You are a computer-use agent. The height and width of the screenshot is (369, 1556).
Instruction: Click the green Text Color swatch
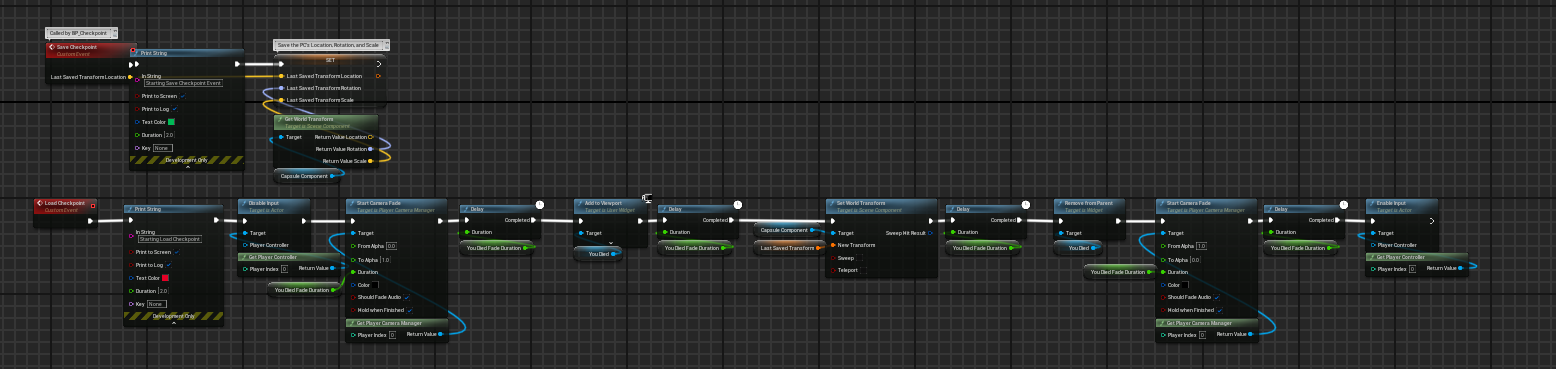pyautogui.click(x=171, y=122)
